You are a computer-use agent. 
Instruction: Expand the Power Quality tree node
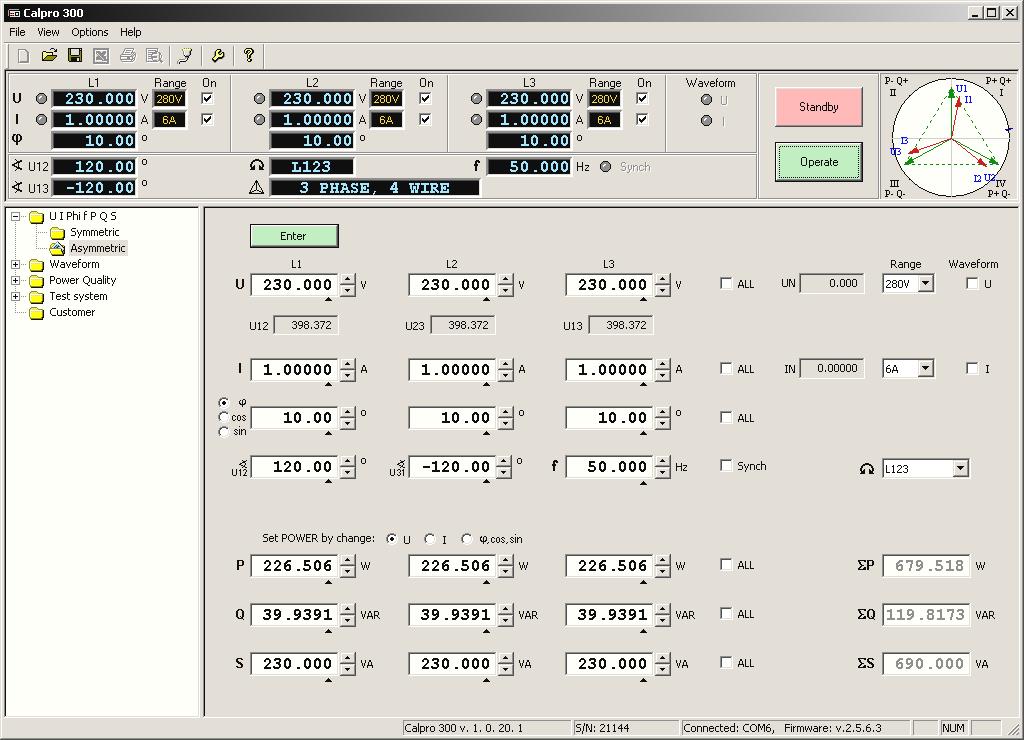16,280
